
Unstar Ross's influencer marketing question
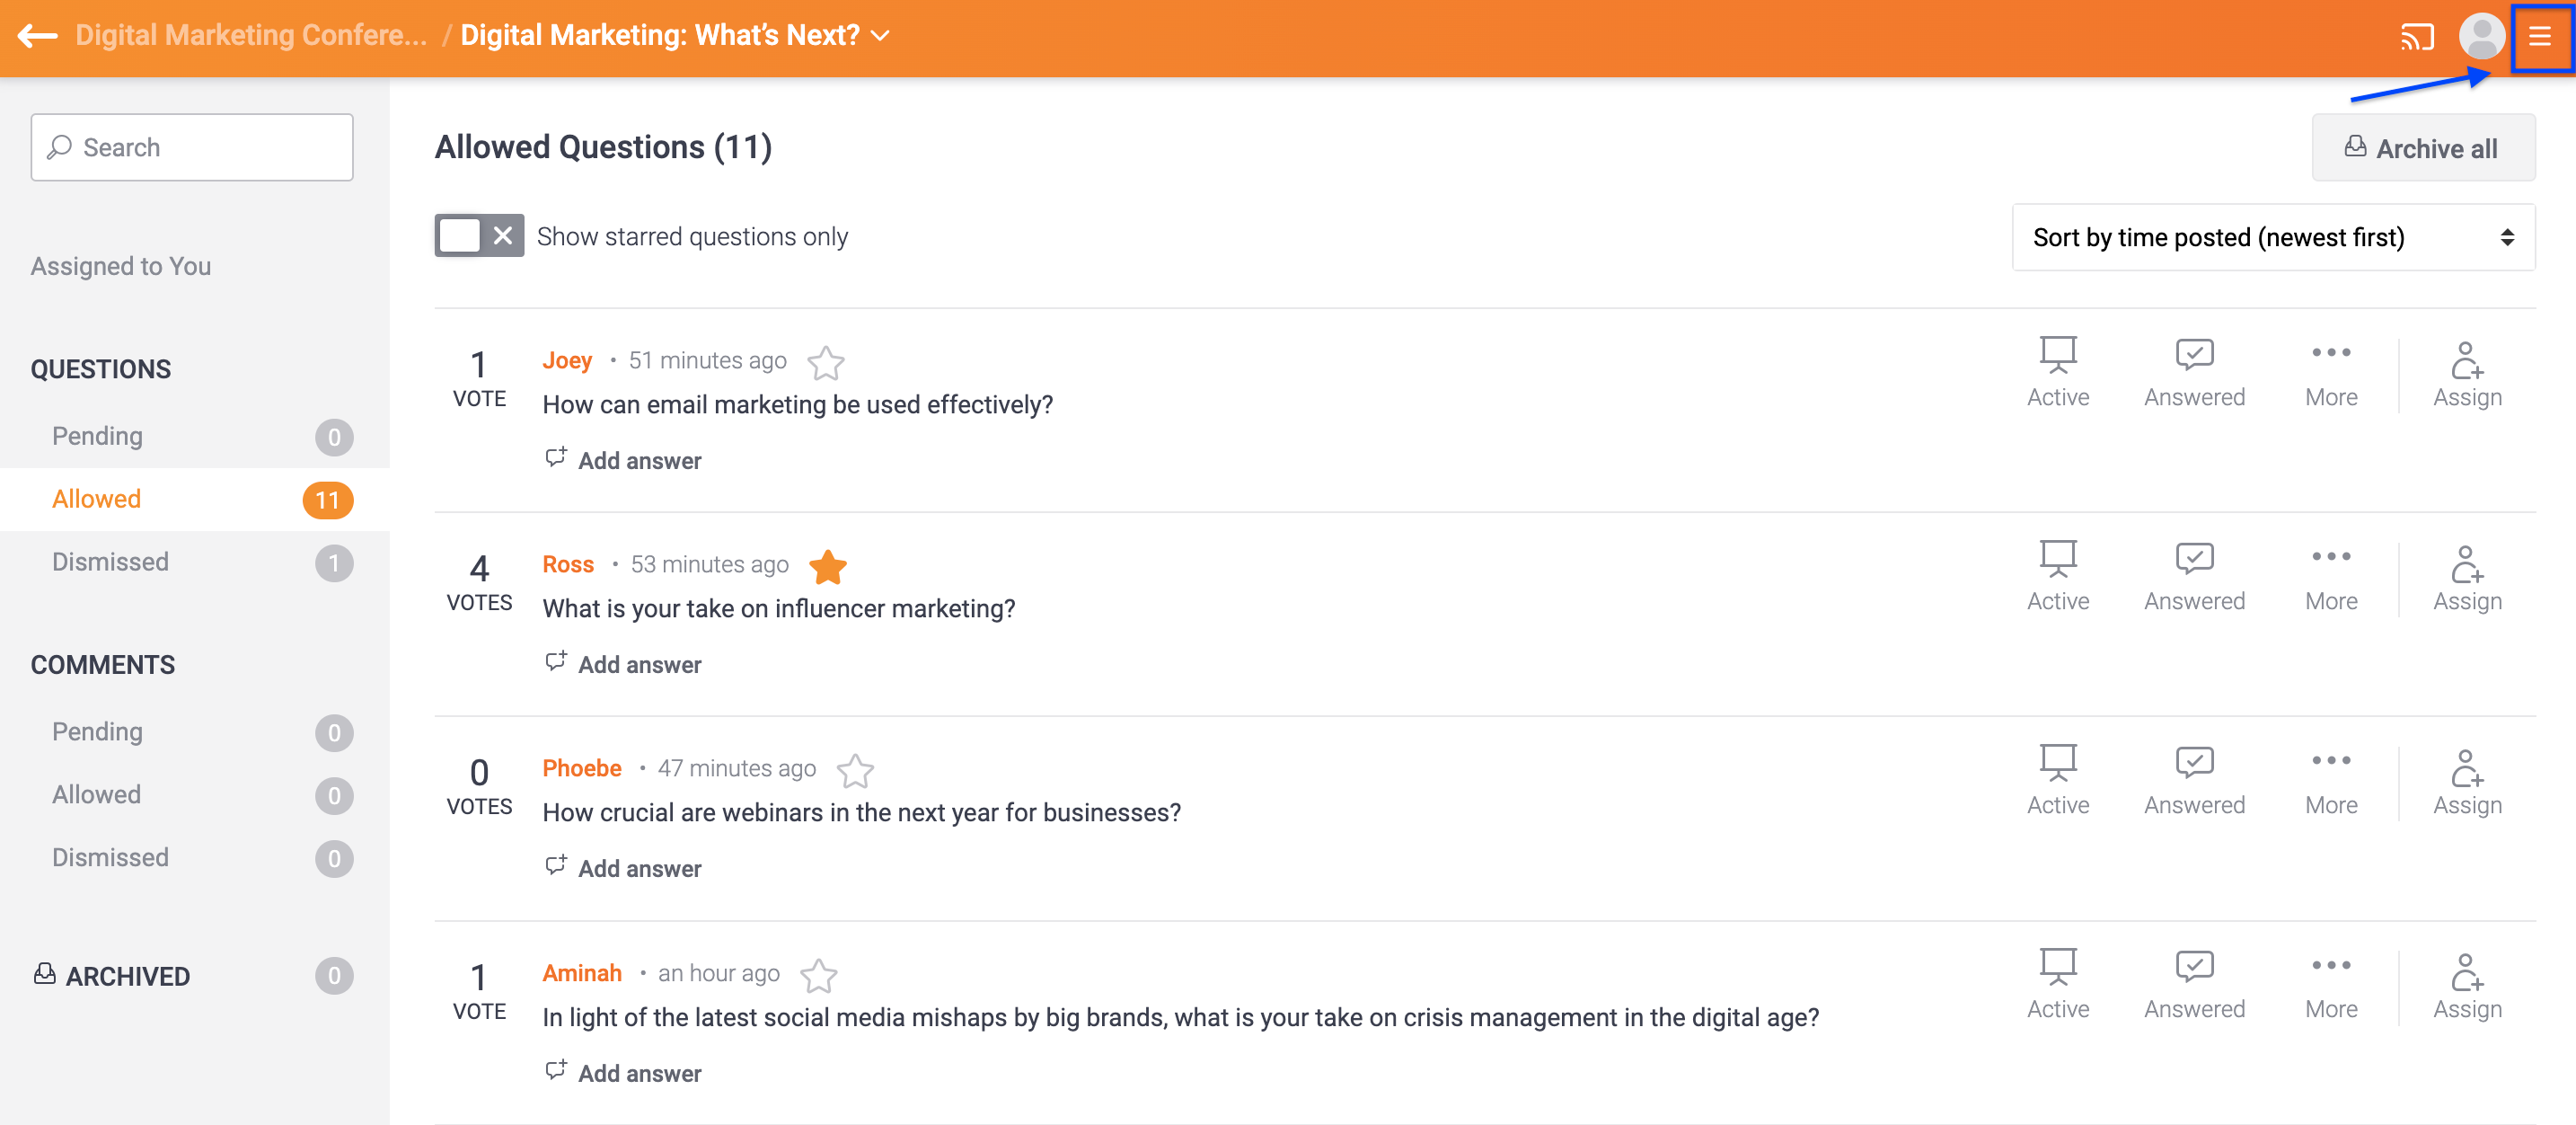point(828,566)
